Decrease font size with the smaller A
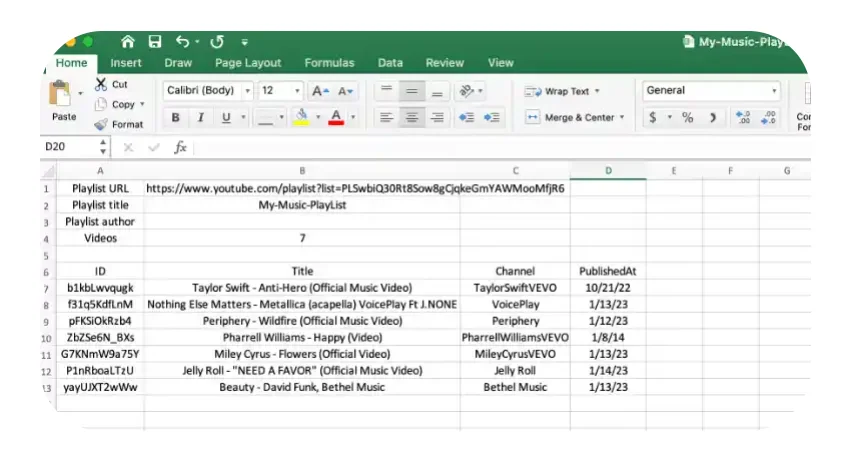860x449 pixels. 345,91
